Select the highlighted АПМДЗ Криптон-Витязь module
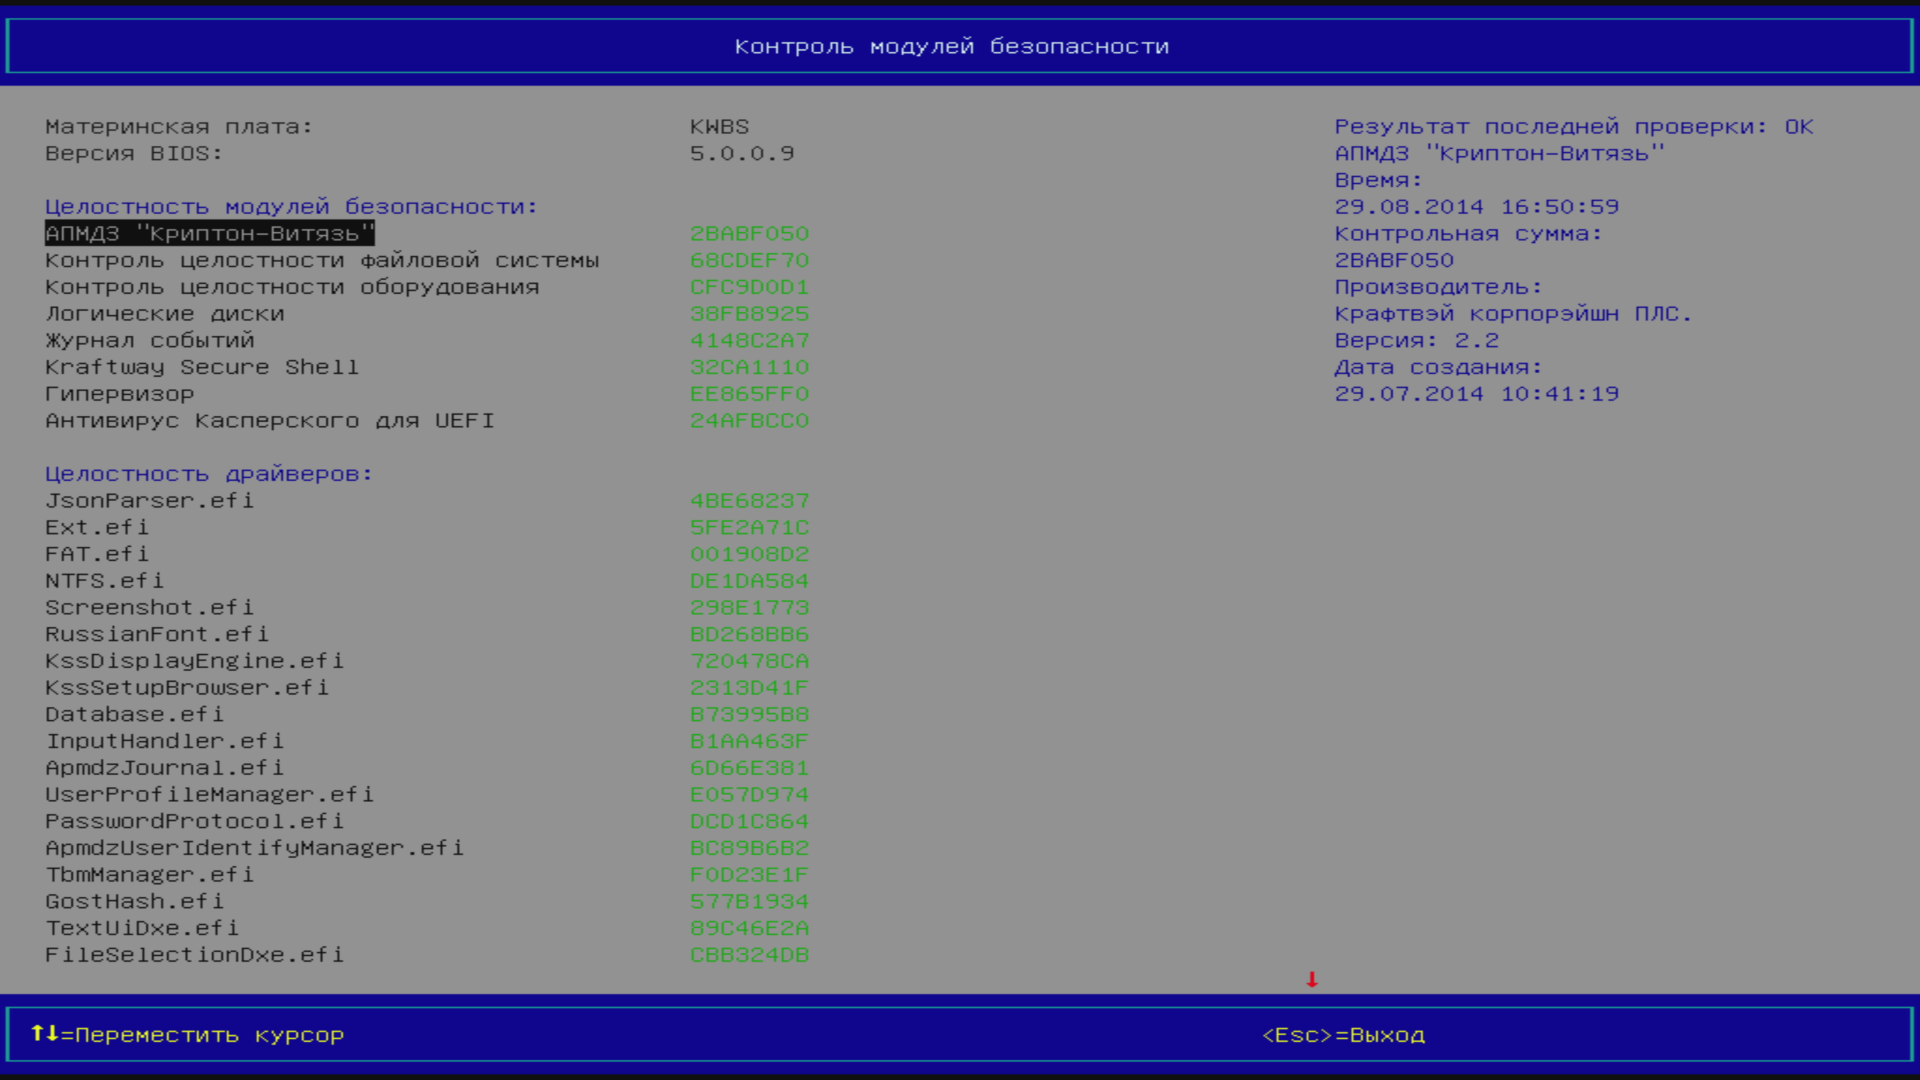This screenshot has height=1080, width=1920. pos(209,233)
